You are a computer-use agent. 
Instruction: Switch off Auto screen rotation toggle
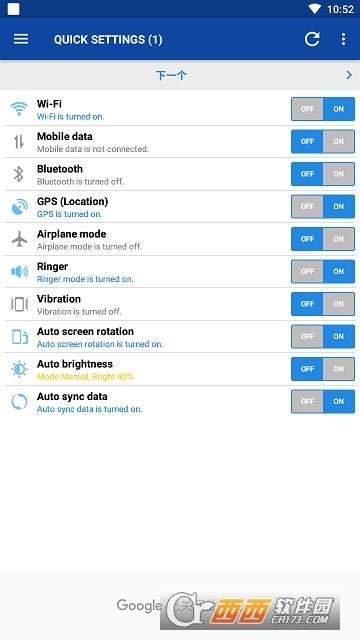pyautogui.click(x=307, y=337)
